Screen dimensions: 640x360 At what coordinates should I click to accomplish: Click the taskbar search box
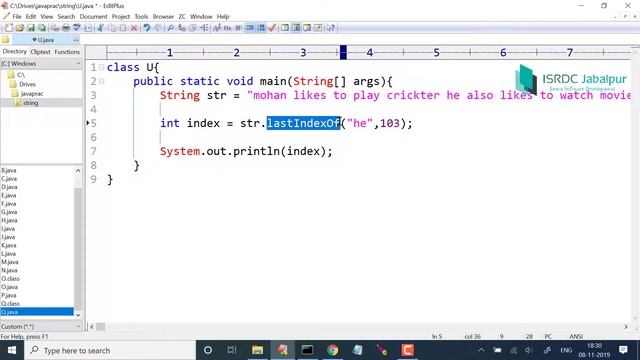click(x=110, y=350)
